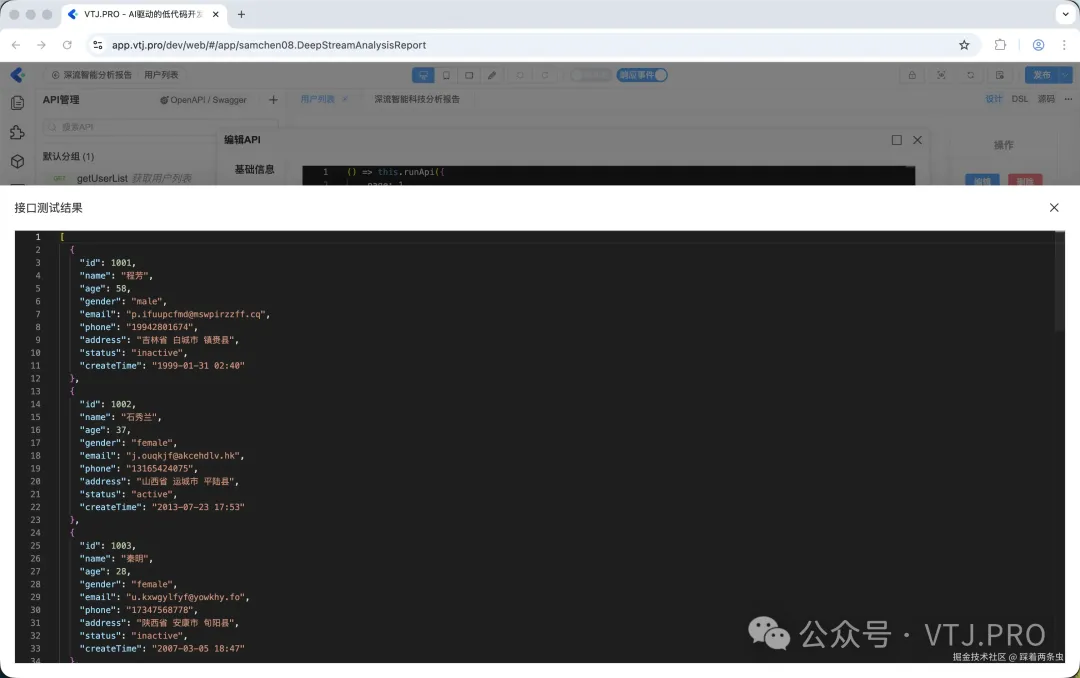Expand the browser tab search chevron
Viewport: 1080px width, 678px height.
pyautogui.click(x=1066, y=14)
